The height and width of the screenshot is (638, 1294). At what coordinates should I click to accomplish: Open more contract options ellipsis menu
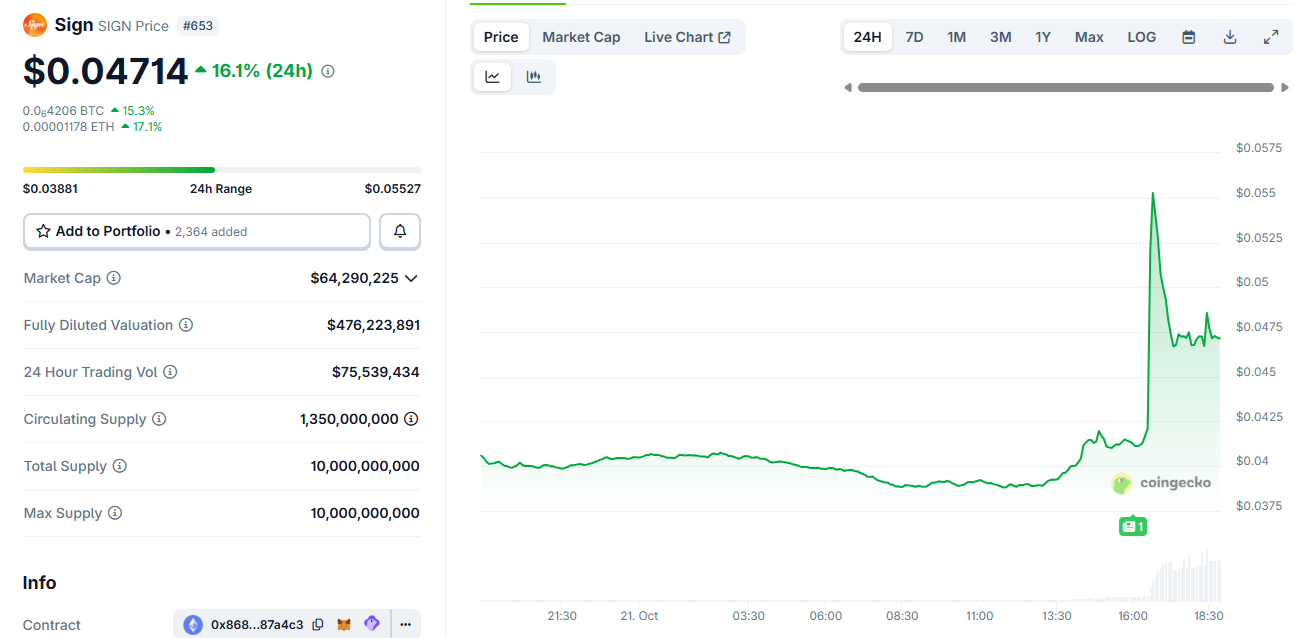[405, 625]
